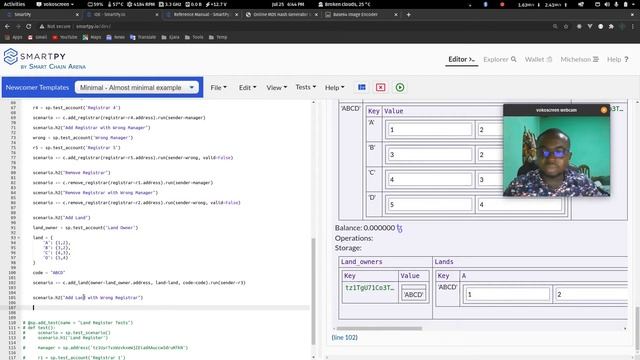Click the tz1TgU71Co3T address under Land_owners

pos(370,288)
